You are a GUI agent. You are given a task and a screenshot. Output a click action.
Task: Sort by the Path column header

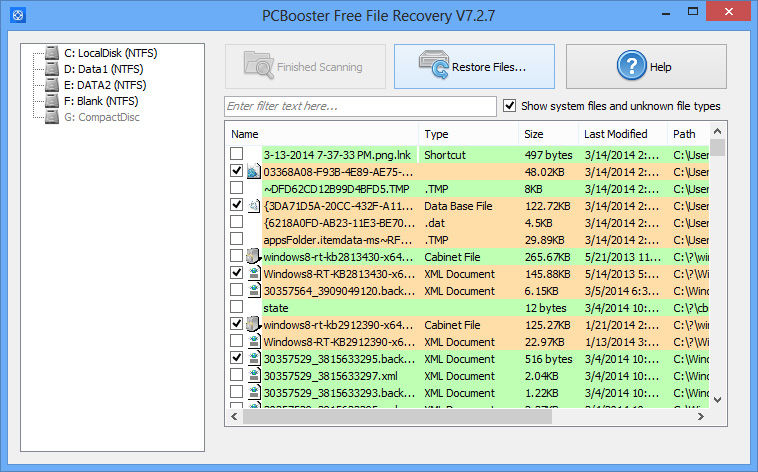(x=688, y=134)
